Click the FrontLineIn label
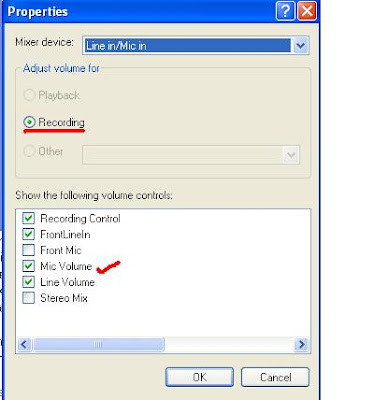The width and height of the screenshot is (374, 400). click(65, 234)
